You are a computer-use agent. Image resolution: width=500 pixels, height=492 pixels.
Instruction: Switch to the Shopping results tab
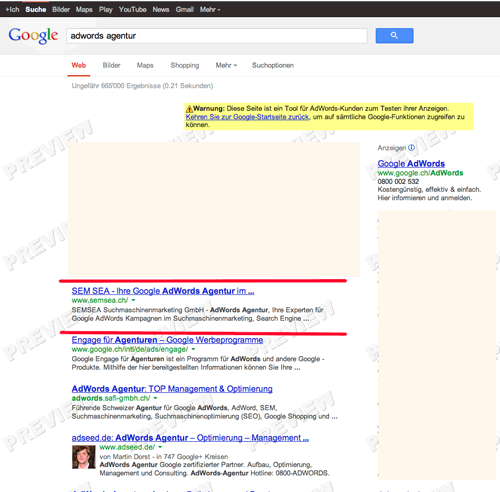(x=185, y=65)
